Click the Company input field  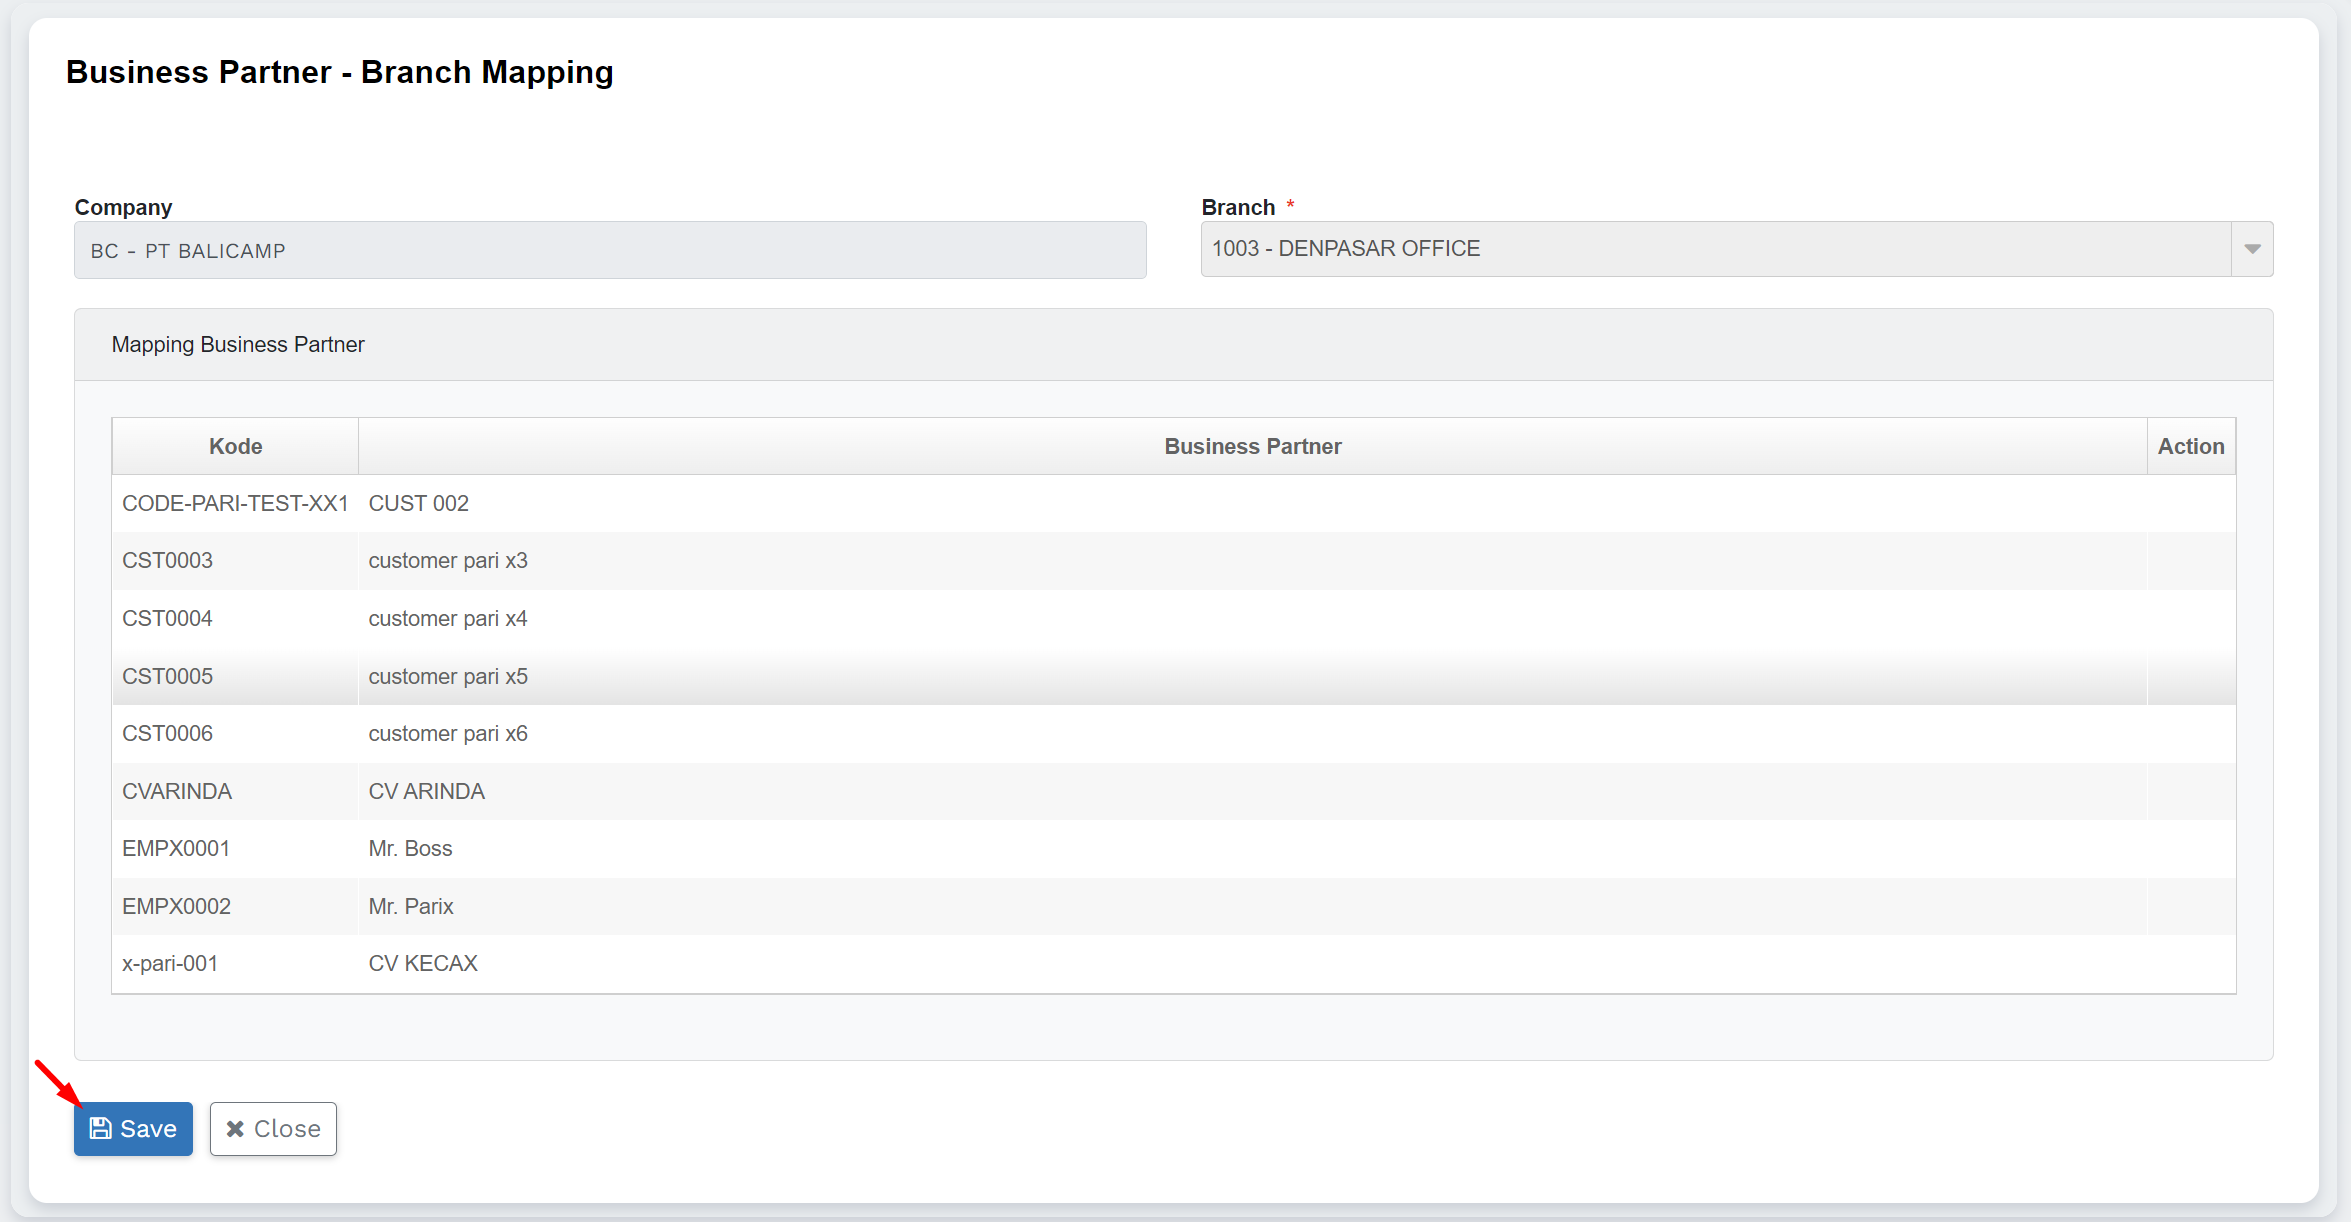pyautogui.click(x=610, y=251)
